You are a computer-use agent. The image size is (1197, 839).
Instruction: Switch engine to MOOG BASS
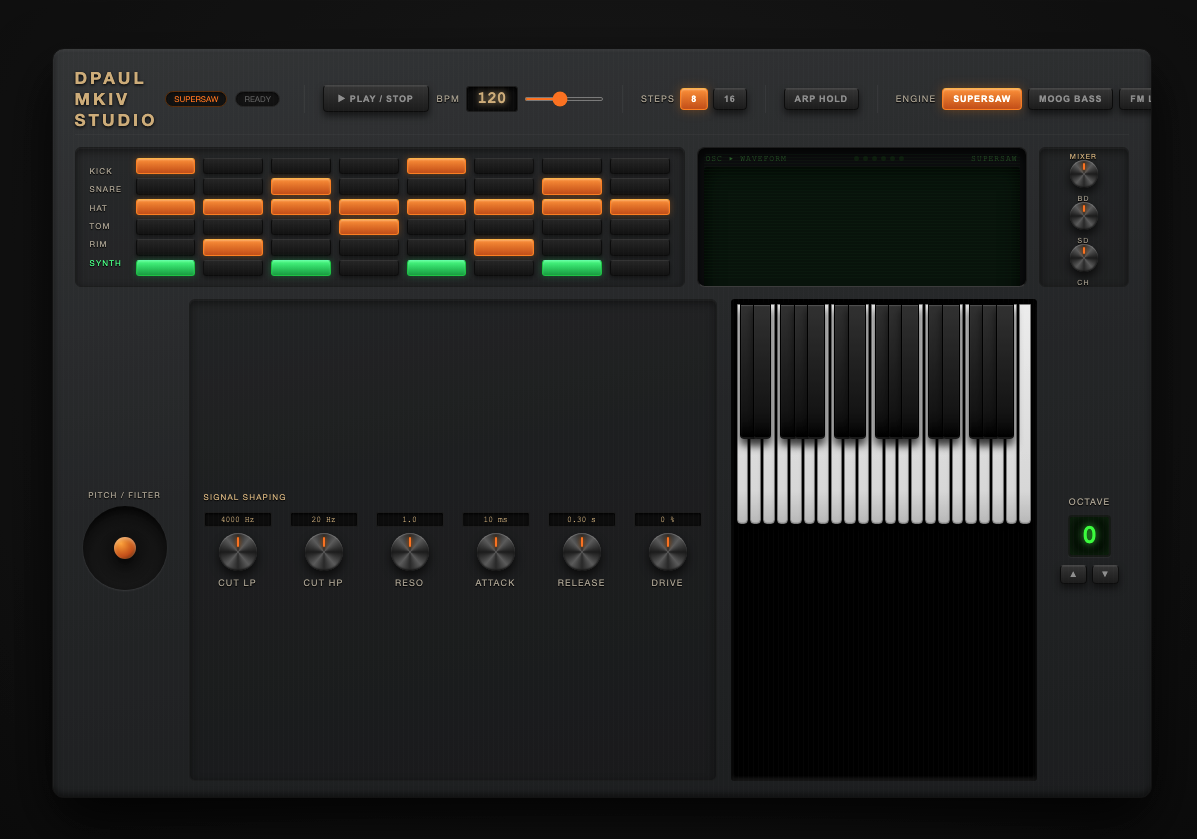click(x=1070, y=98)
